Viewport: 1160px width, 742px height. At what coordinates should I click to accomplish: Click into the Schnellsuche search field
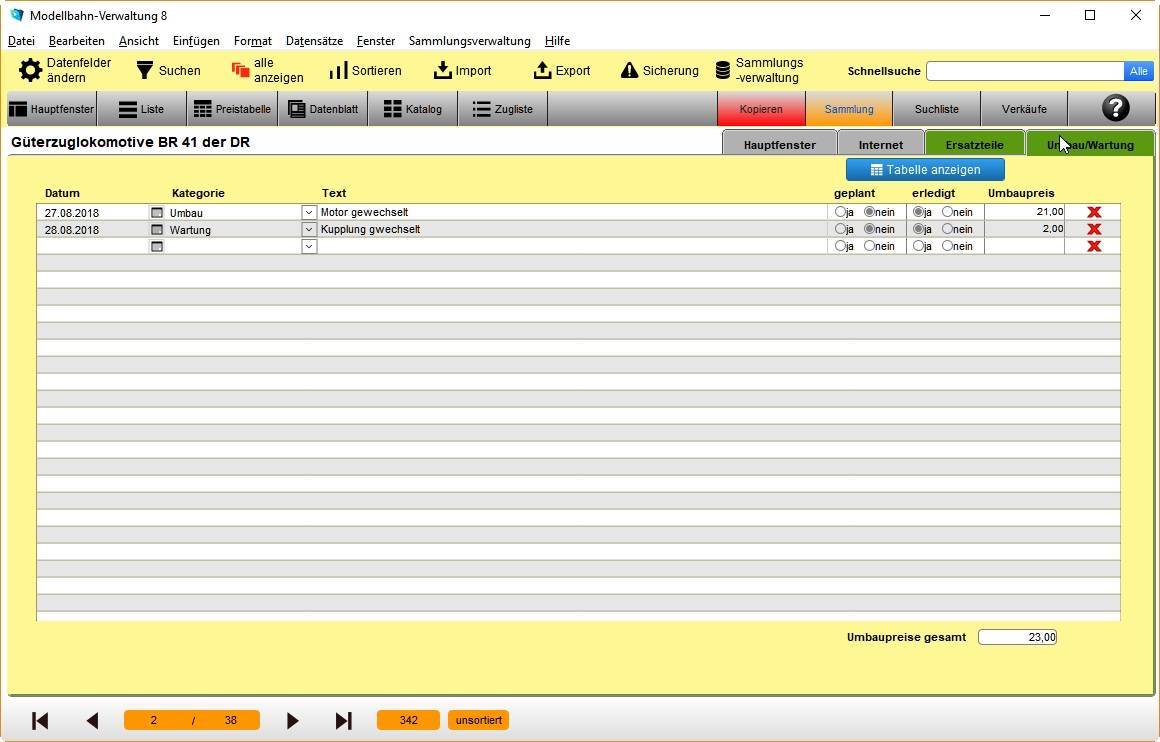tap(1024, 71)
